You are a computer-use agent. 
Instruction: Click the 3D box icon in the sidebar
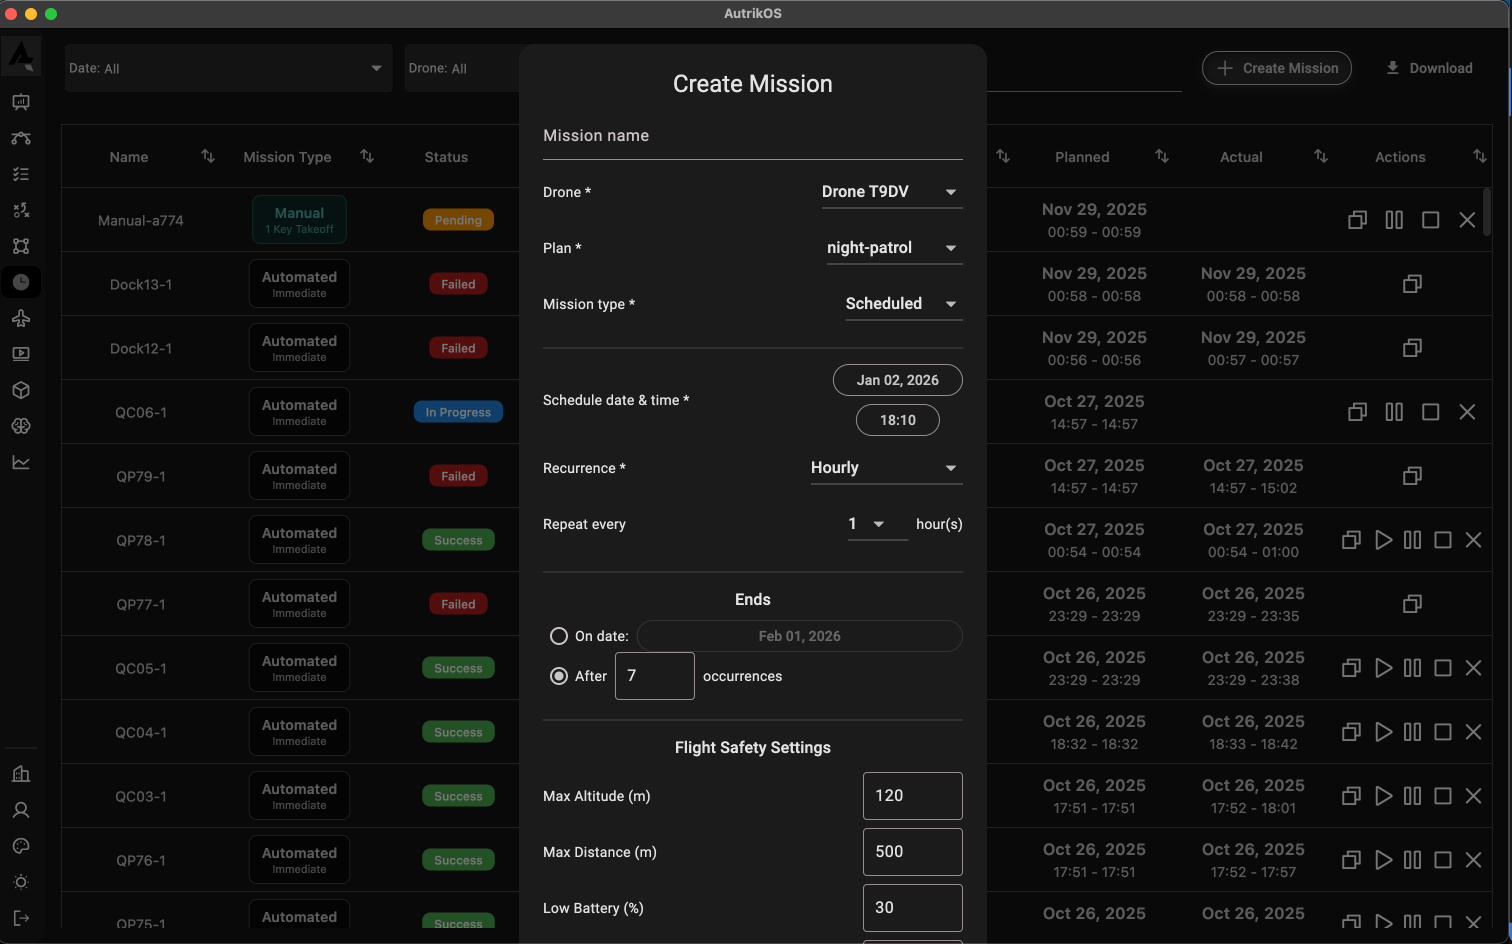[22, 390]
